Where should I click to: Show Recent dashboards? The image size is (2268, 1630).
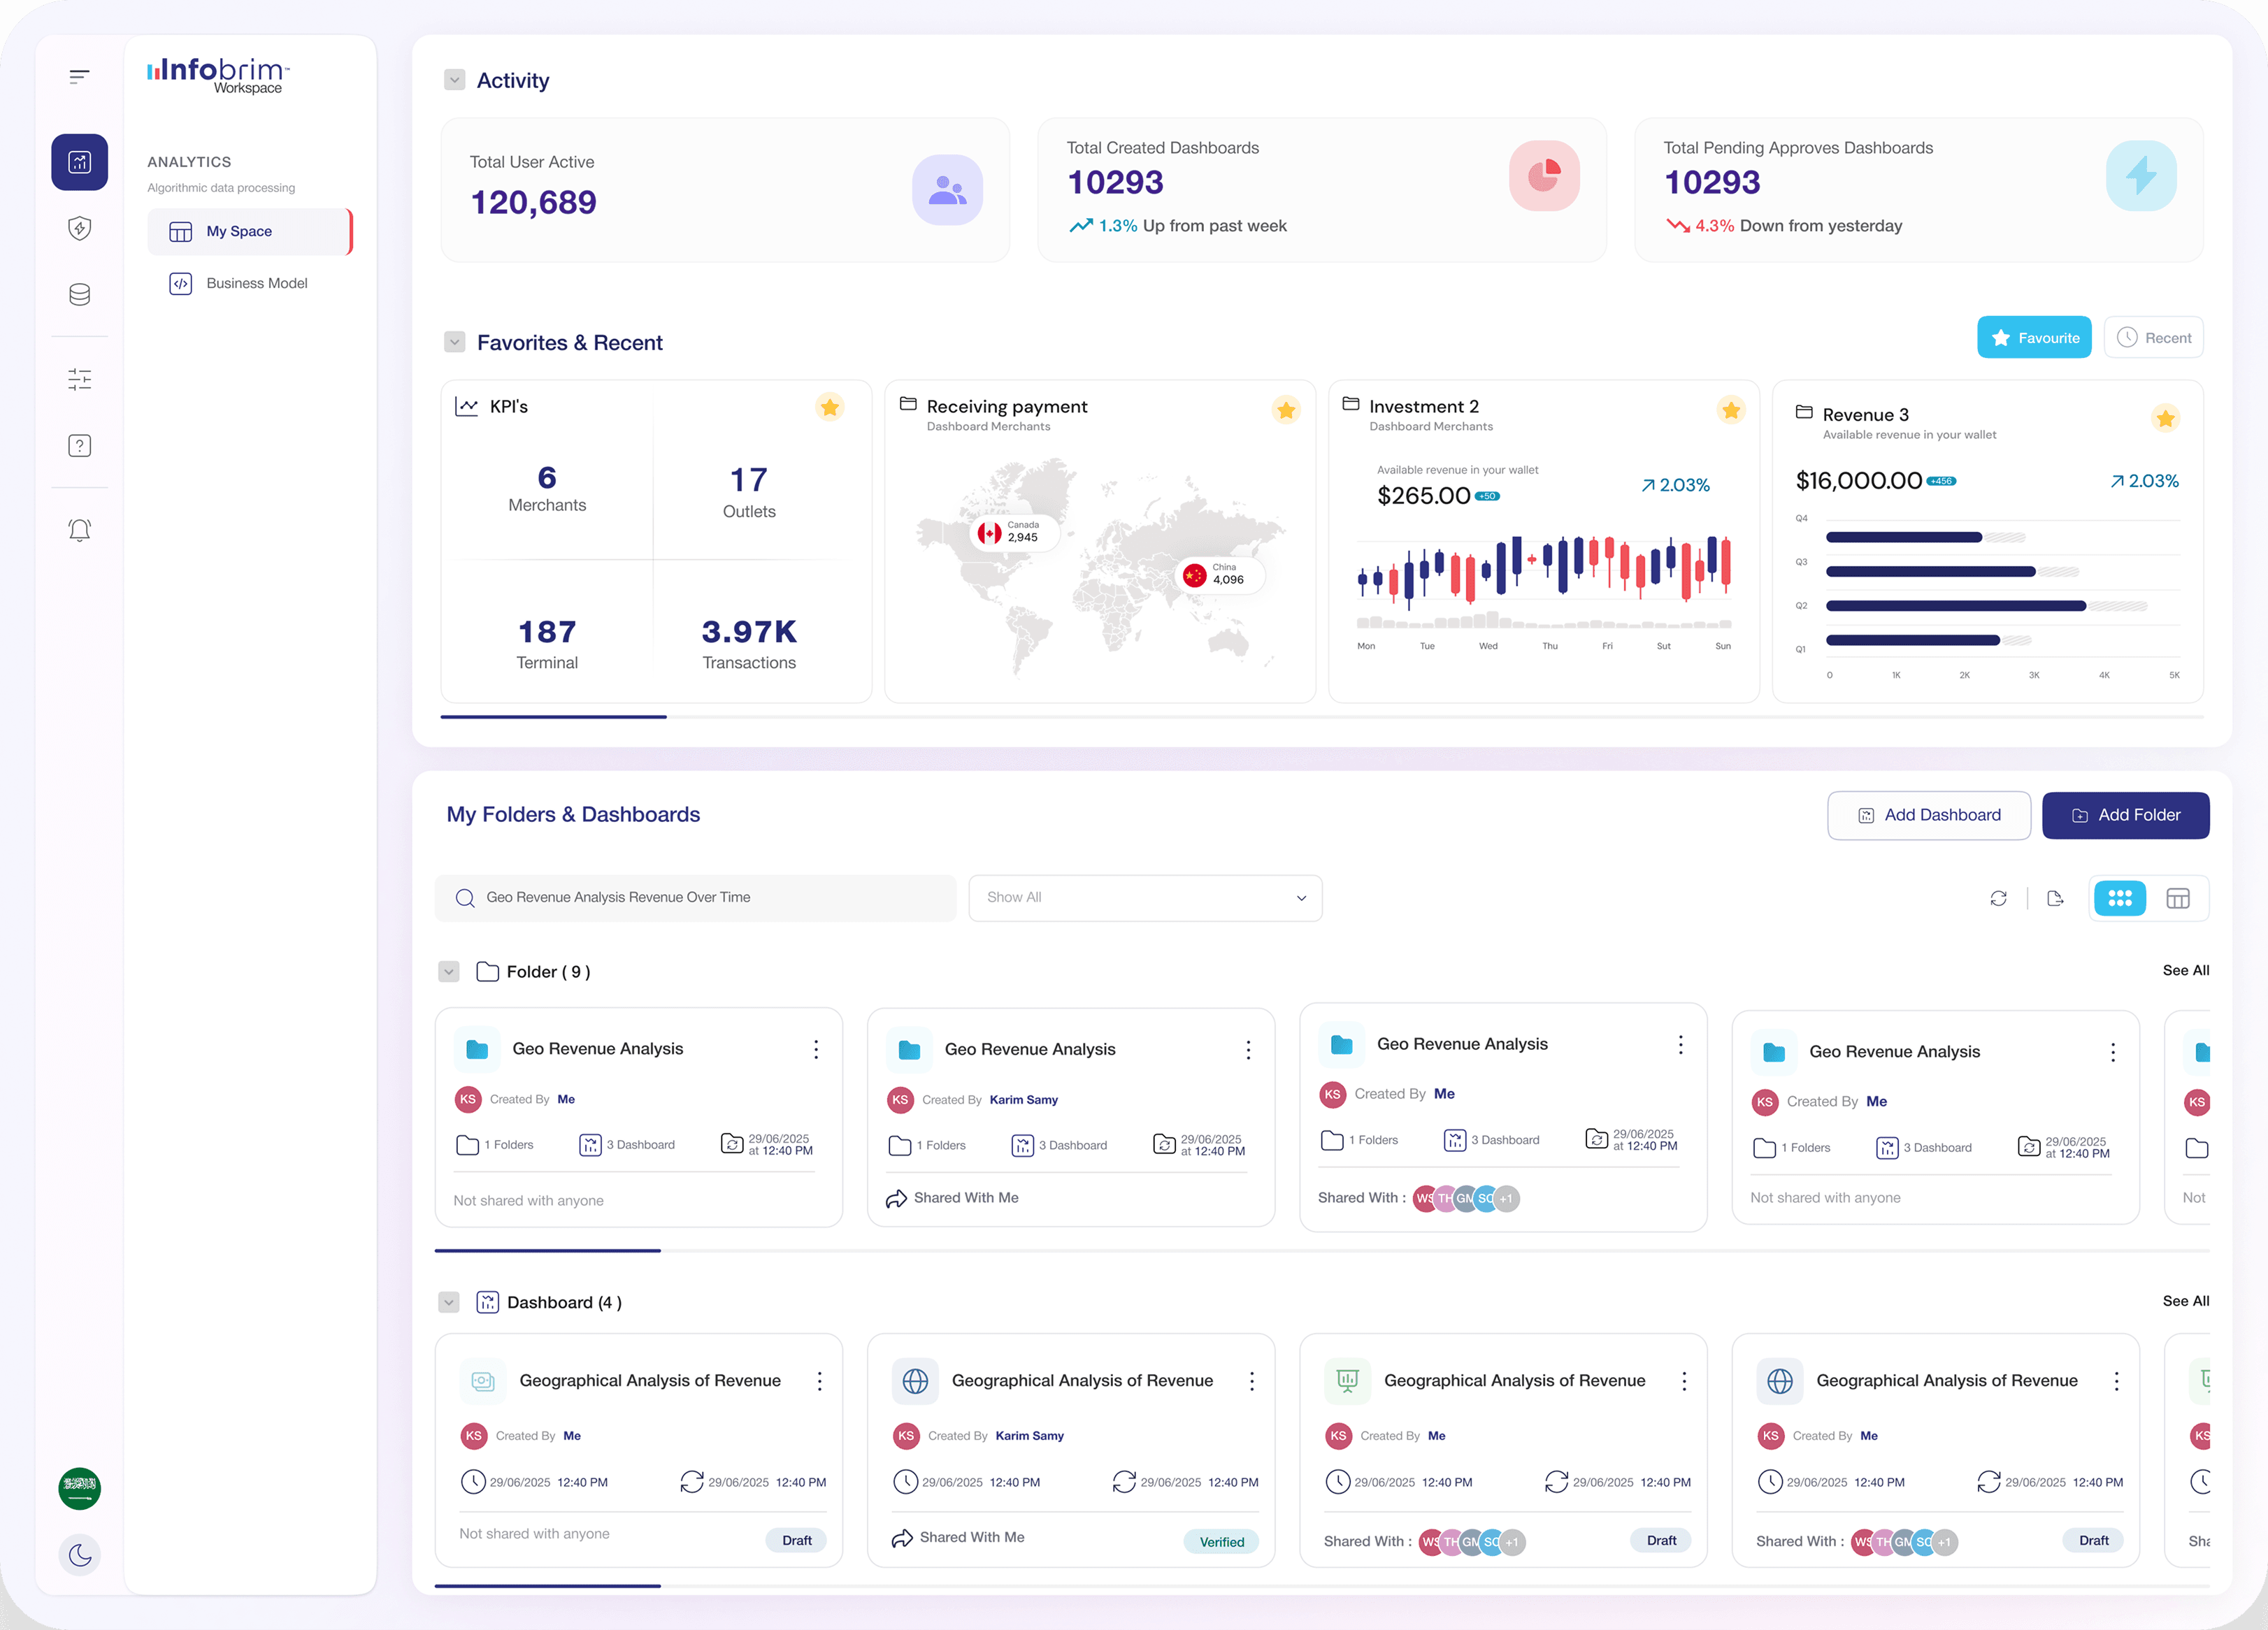2154,338
